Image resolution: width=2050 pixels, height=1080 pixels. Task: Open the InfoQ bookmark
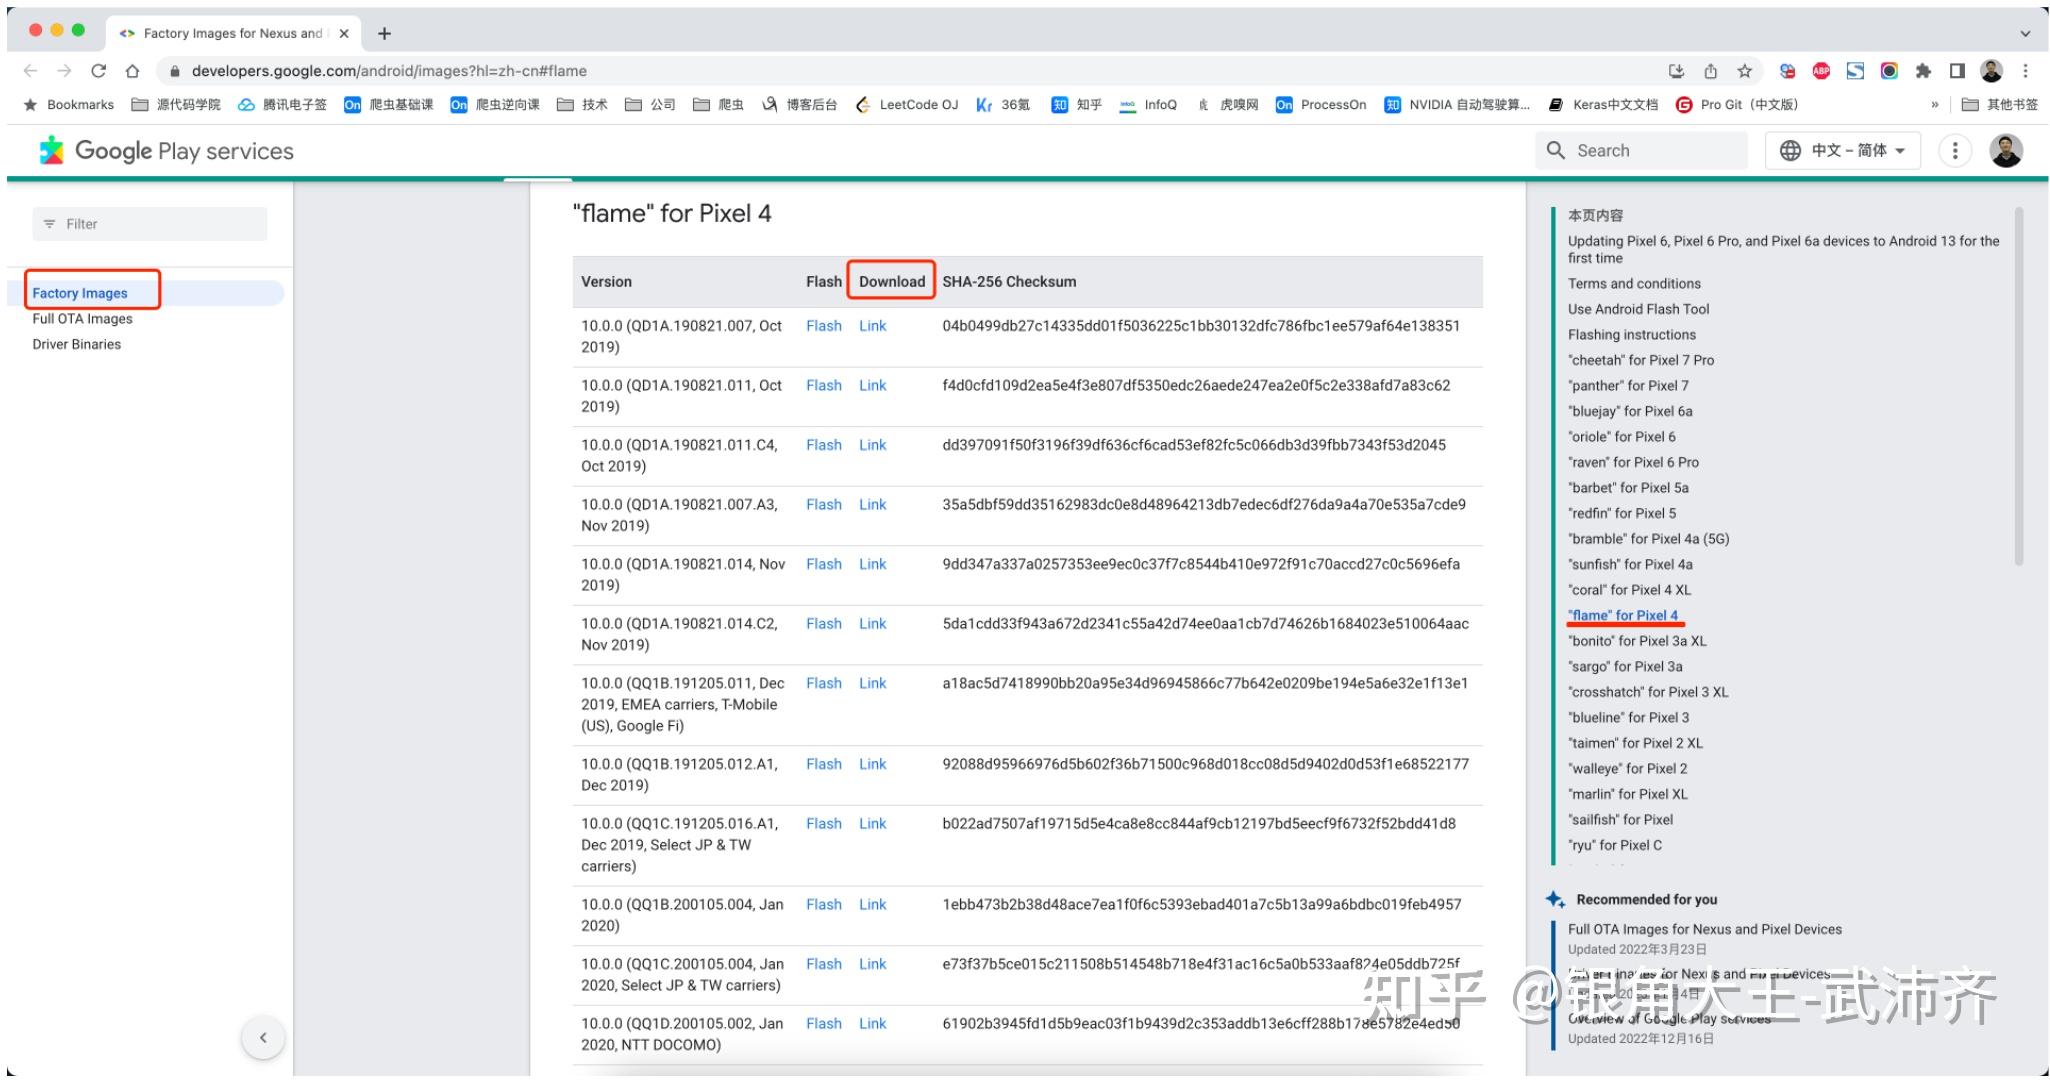point(1148,105)
